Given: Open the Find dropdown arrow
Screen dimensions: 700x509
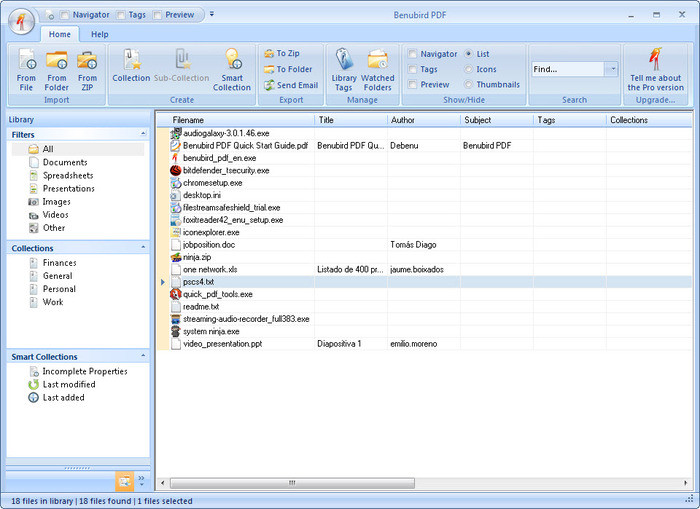Looking at the screenshot, I should pyautogui.click(x=612, y=69).
